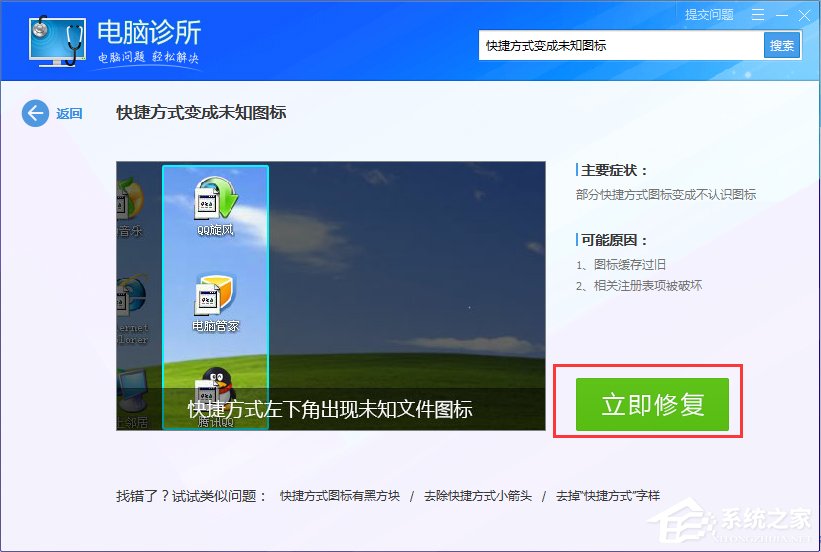Click the 主要症状 heading

tap(614, 170)
